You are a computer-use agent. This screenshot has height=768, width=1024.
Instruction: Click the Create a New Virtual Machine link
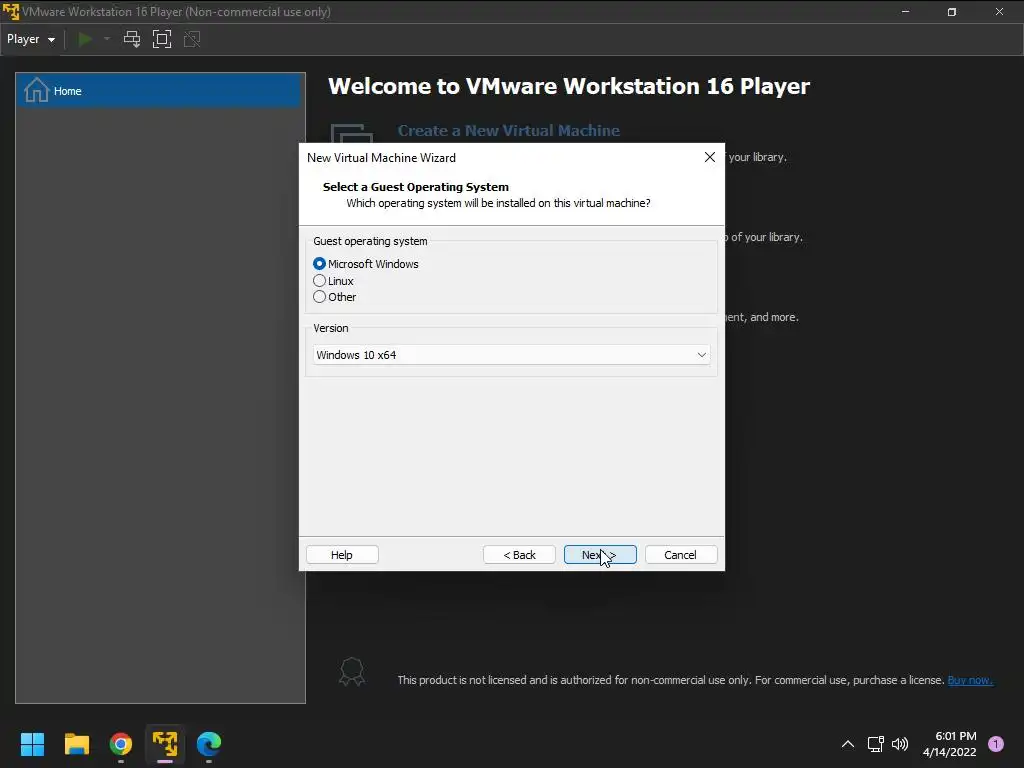[x=509, y=131]
